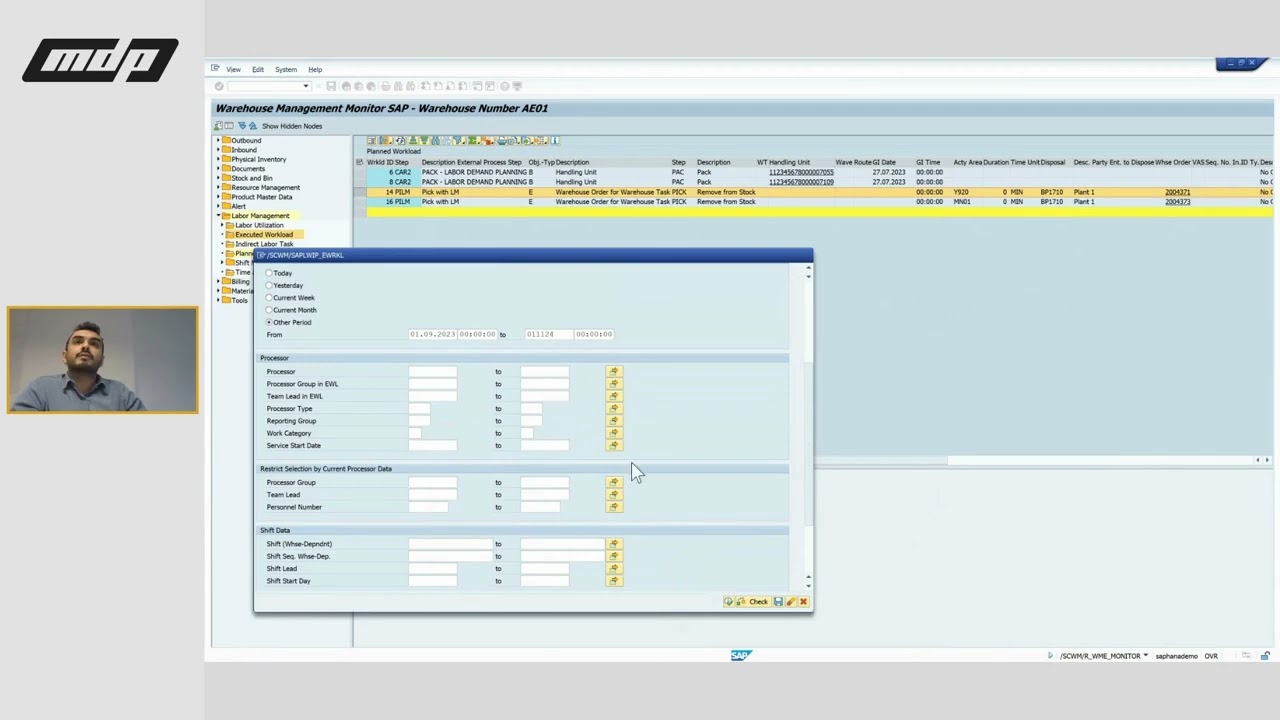The height and width of the screenshot is (720, 1280).
Task: Click the pencil edit icon in dialog footer
Action: (791, 602)
